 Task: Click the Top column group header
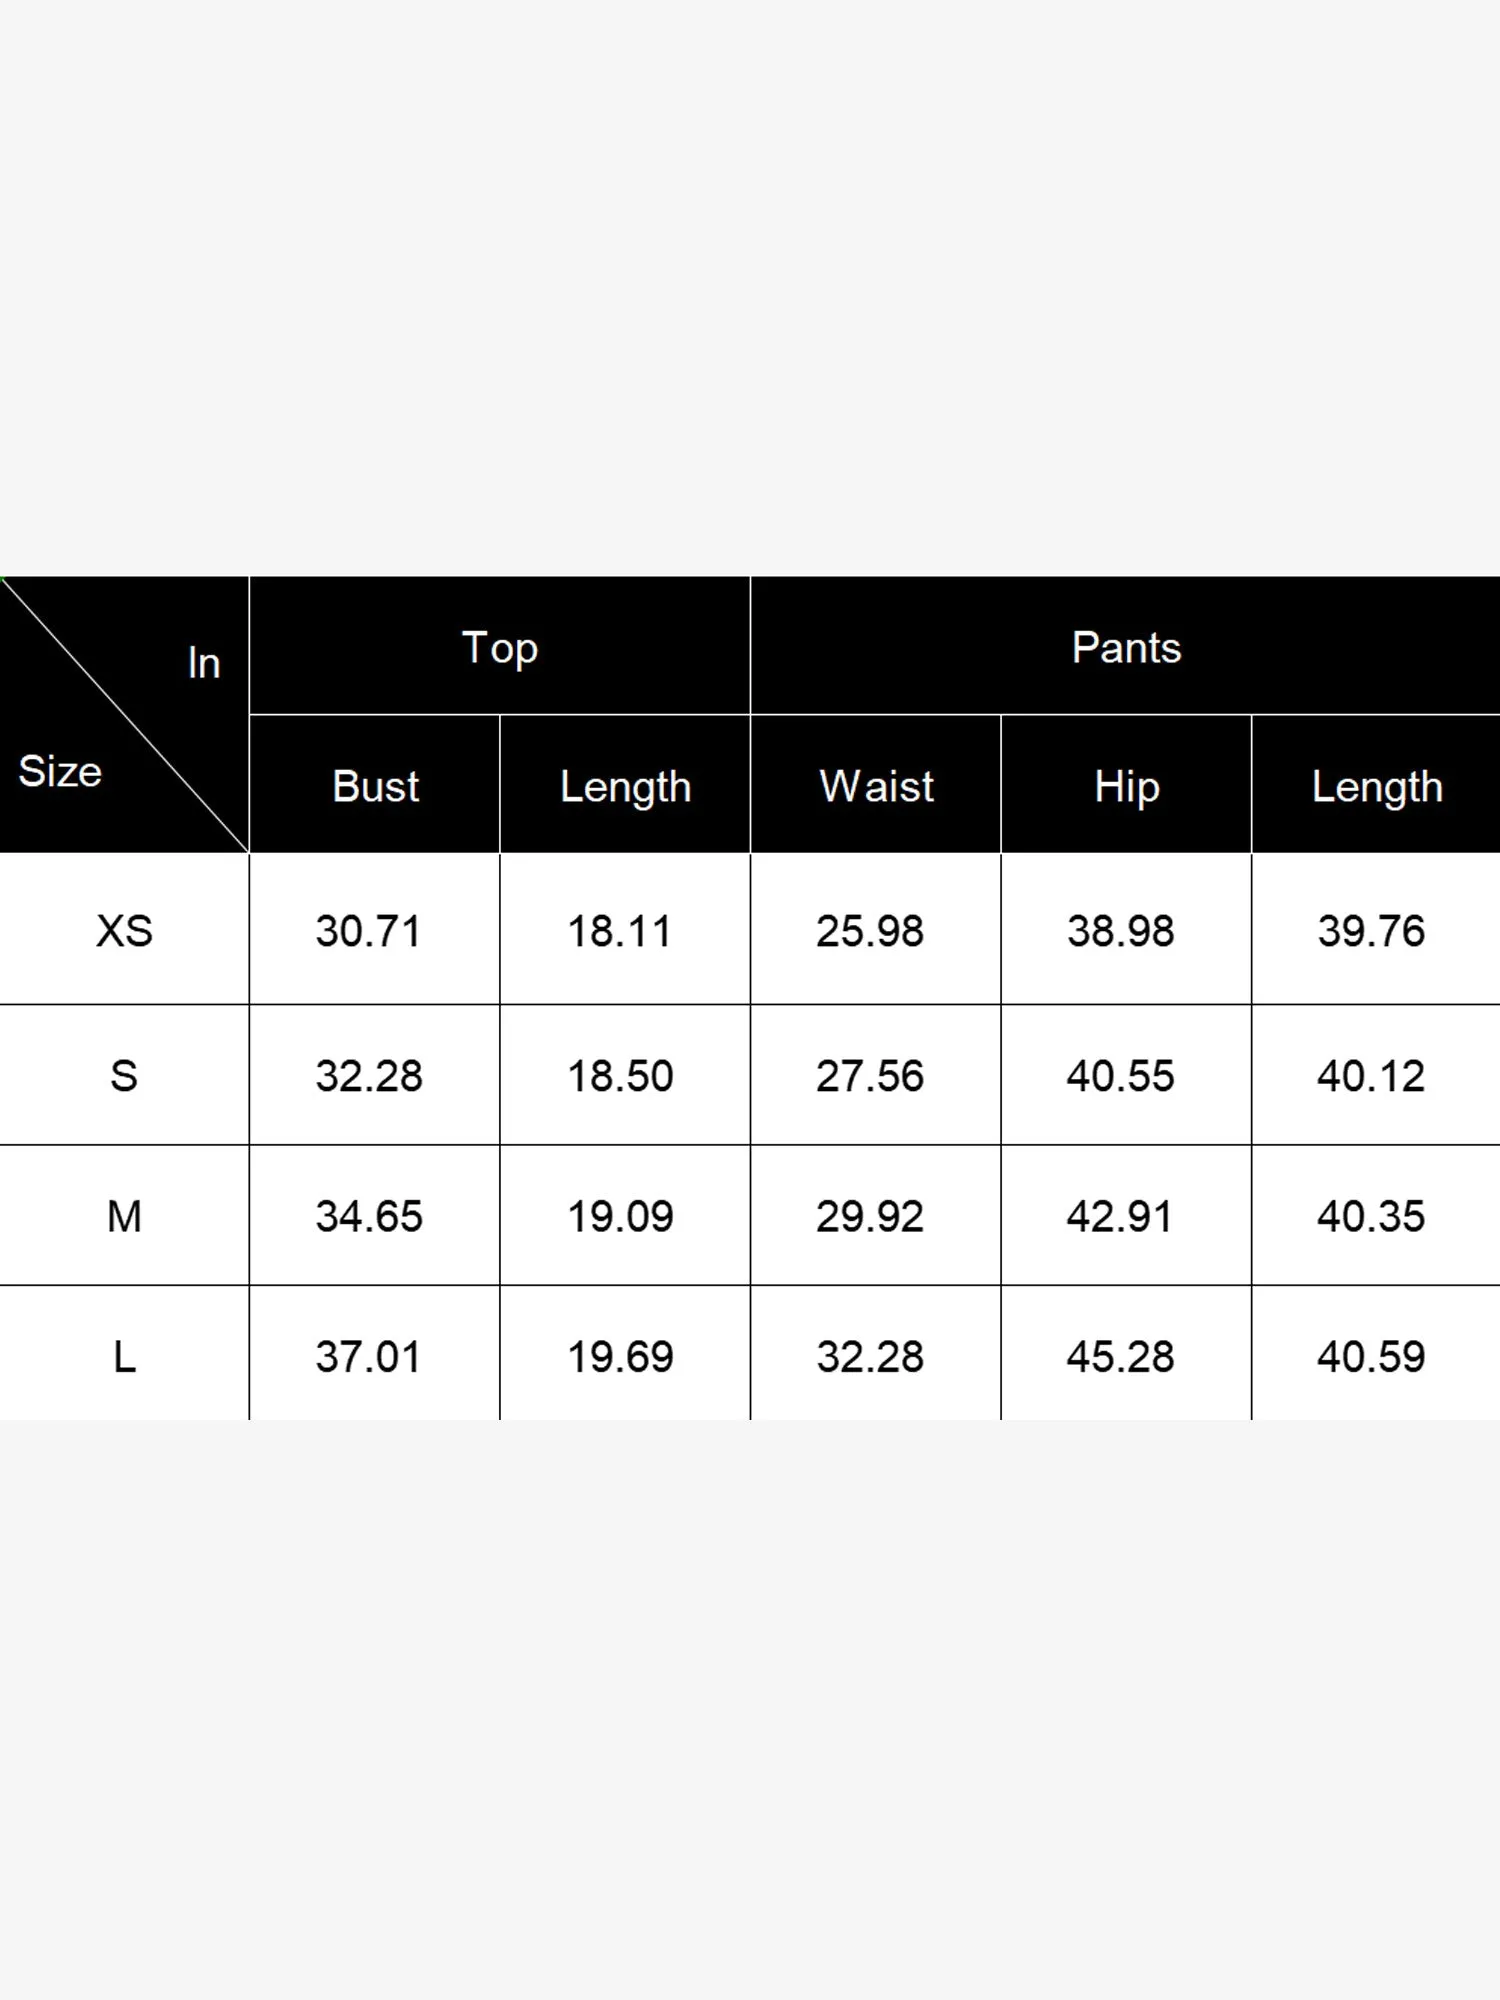500,647
